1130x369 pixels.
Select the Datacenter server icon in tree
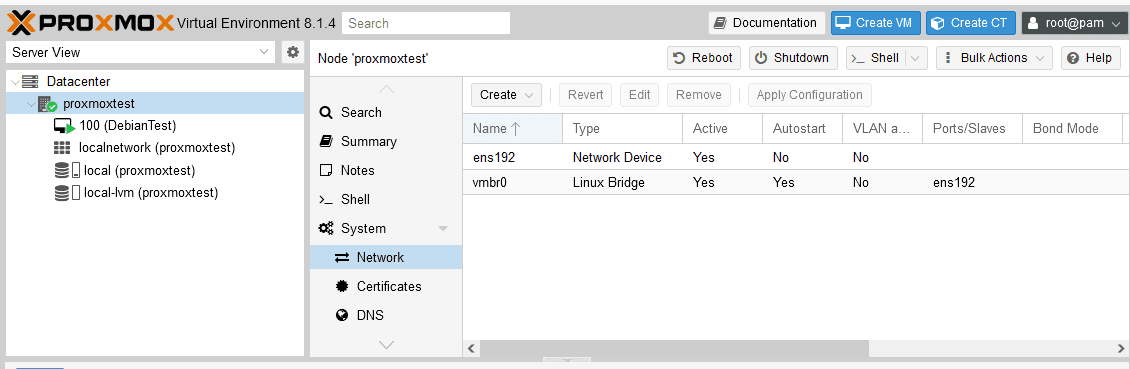tap(30, 81)
